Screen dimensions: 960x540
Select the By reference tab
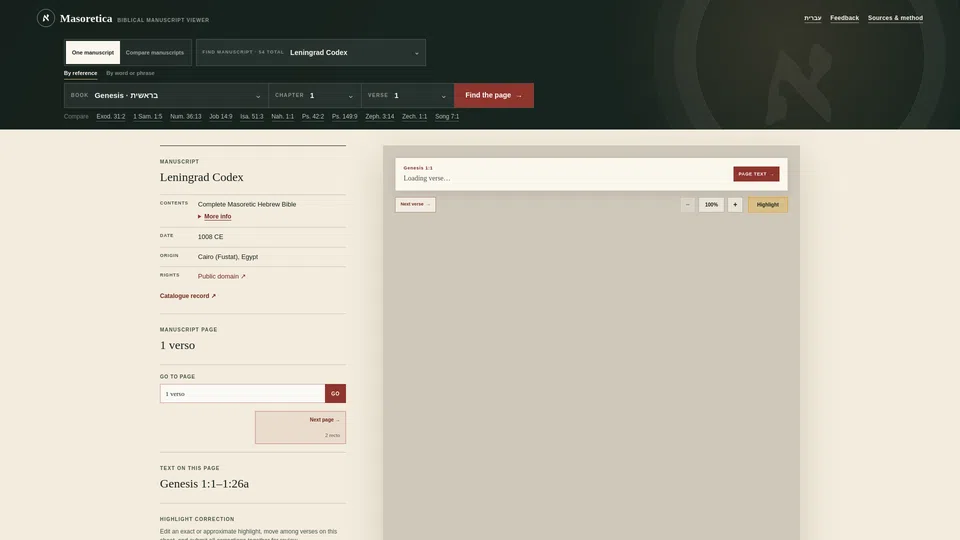80,73
